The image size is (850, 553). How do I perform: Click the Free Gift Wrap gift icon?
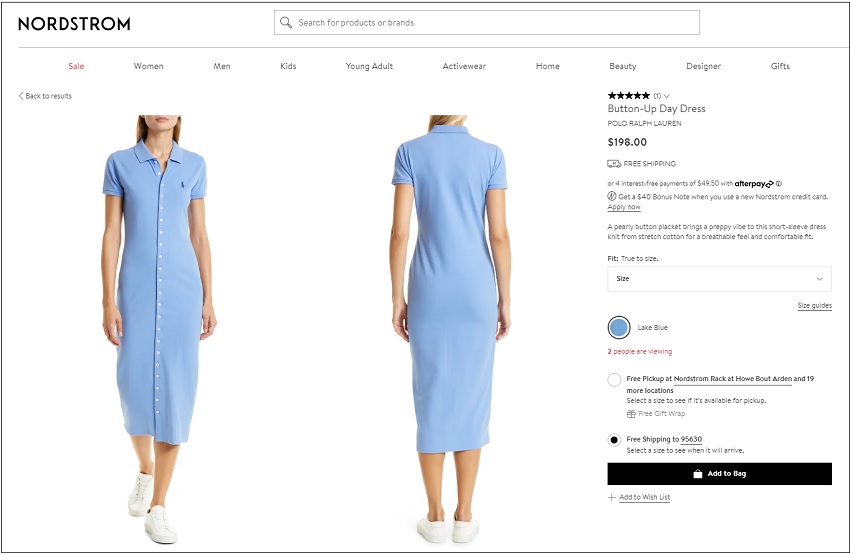(x=631, y=414)
